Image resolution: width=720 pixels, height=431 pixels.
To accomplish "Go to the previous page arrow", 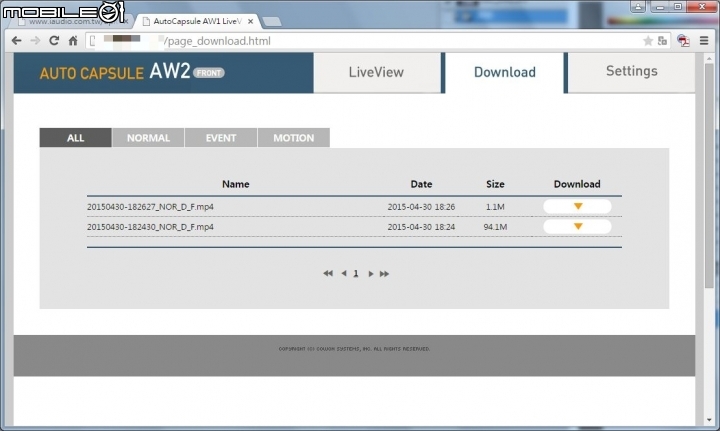I will pos(343,274).
